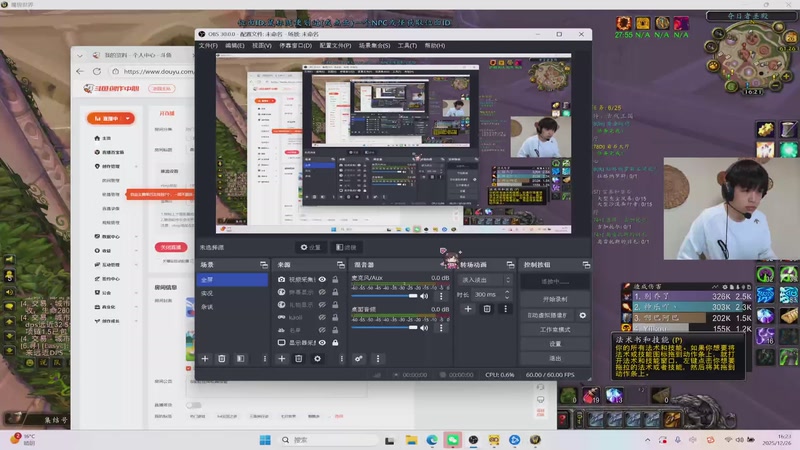Add a new scene transition
The height and width of the screenshot is (450, 800).
pyautogui.click(x=468, y=309)
